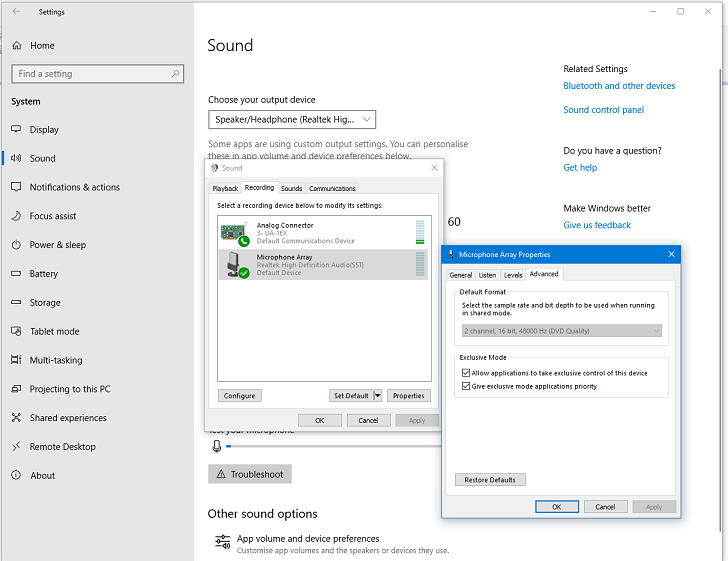
Task: Click OK in the Sound dialog
Action: click(320, 420)
